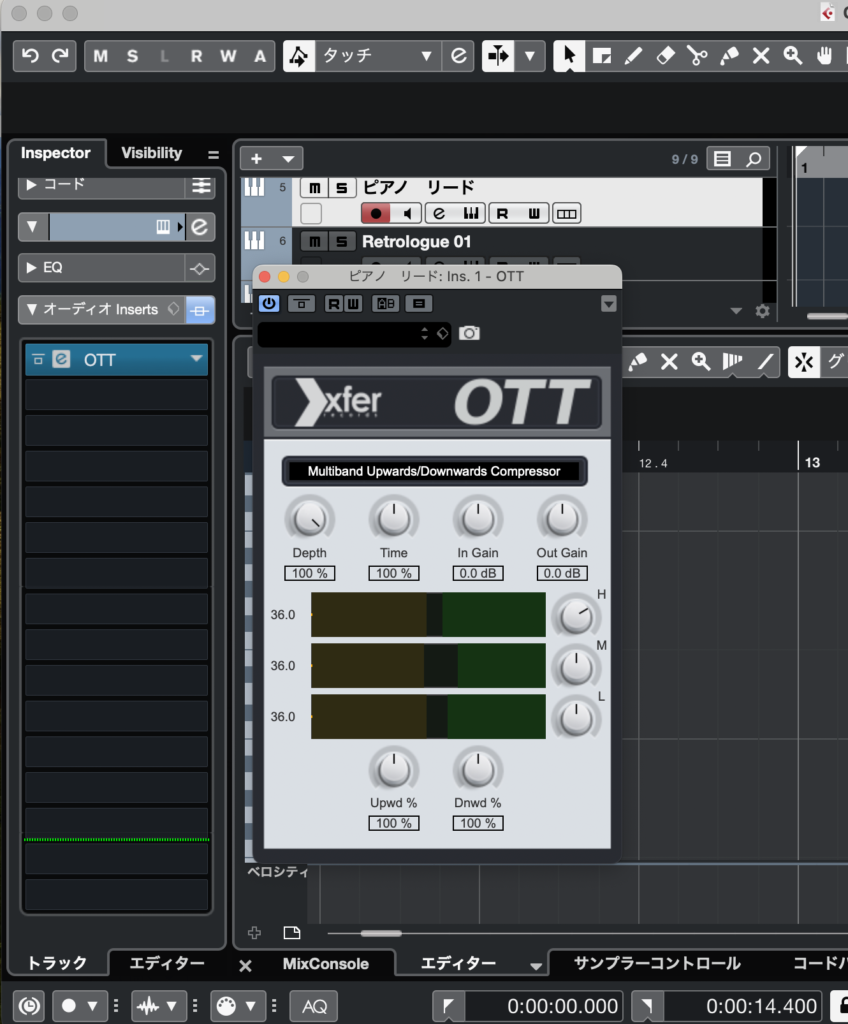This screenshot has height=1024, width=848.
Task: Click the add track plus button
Action: [x=257, y=159]
